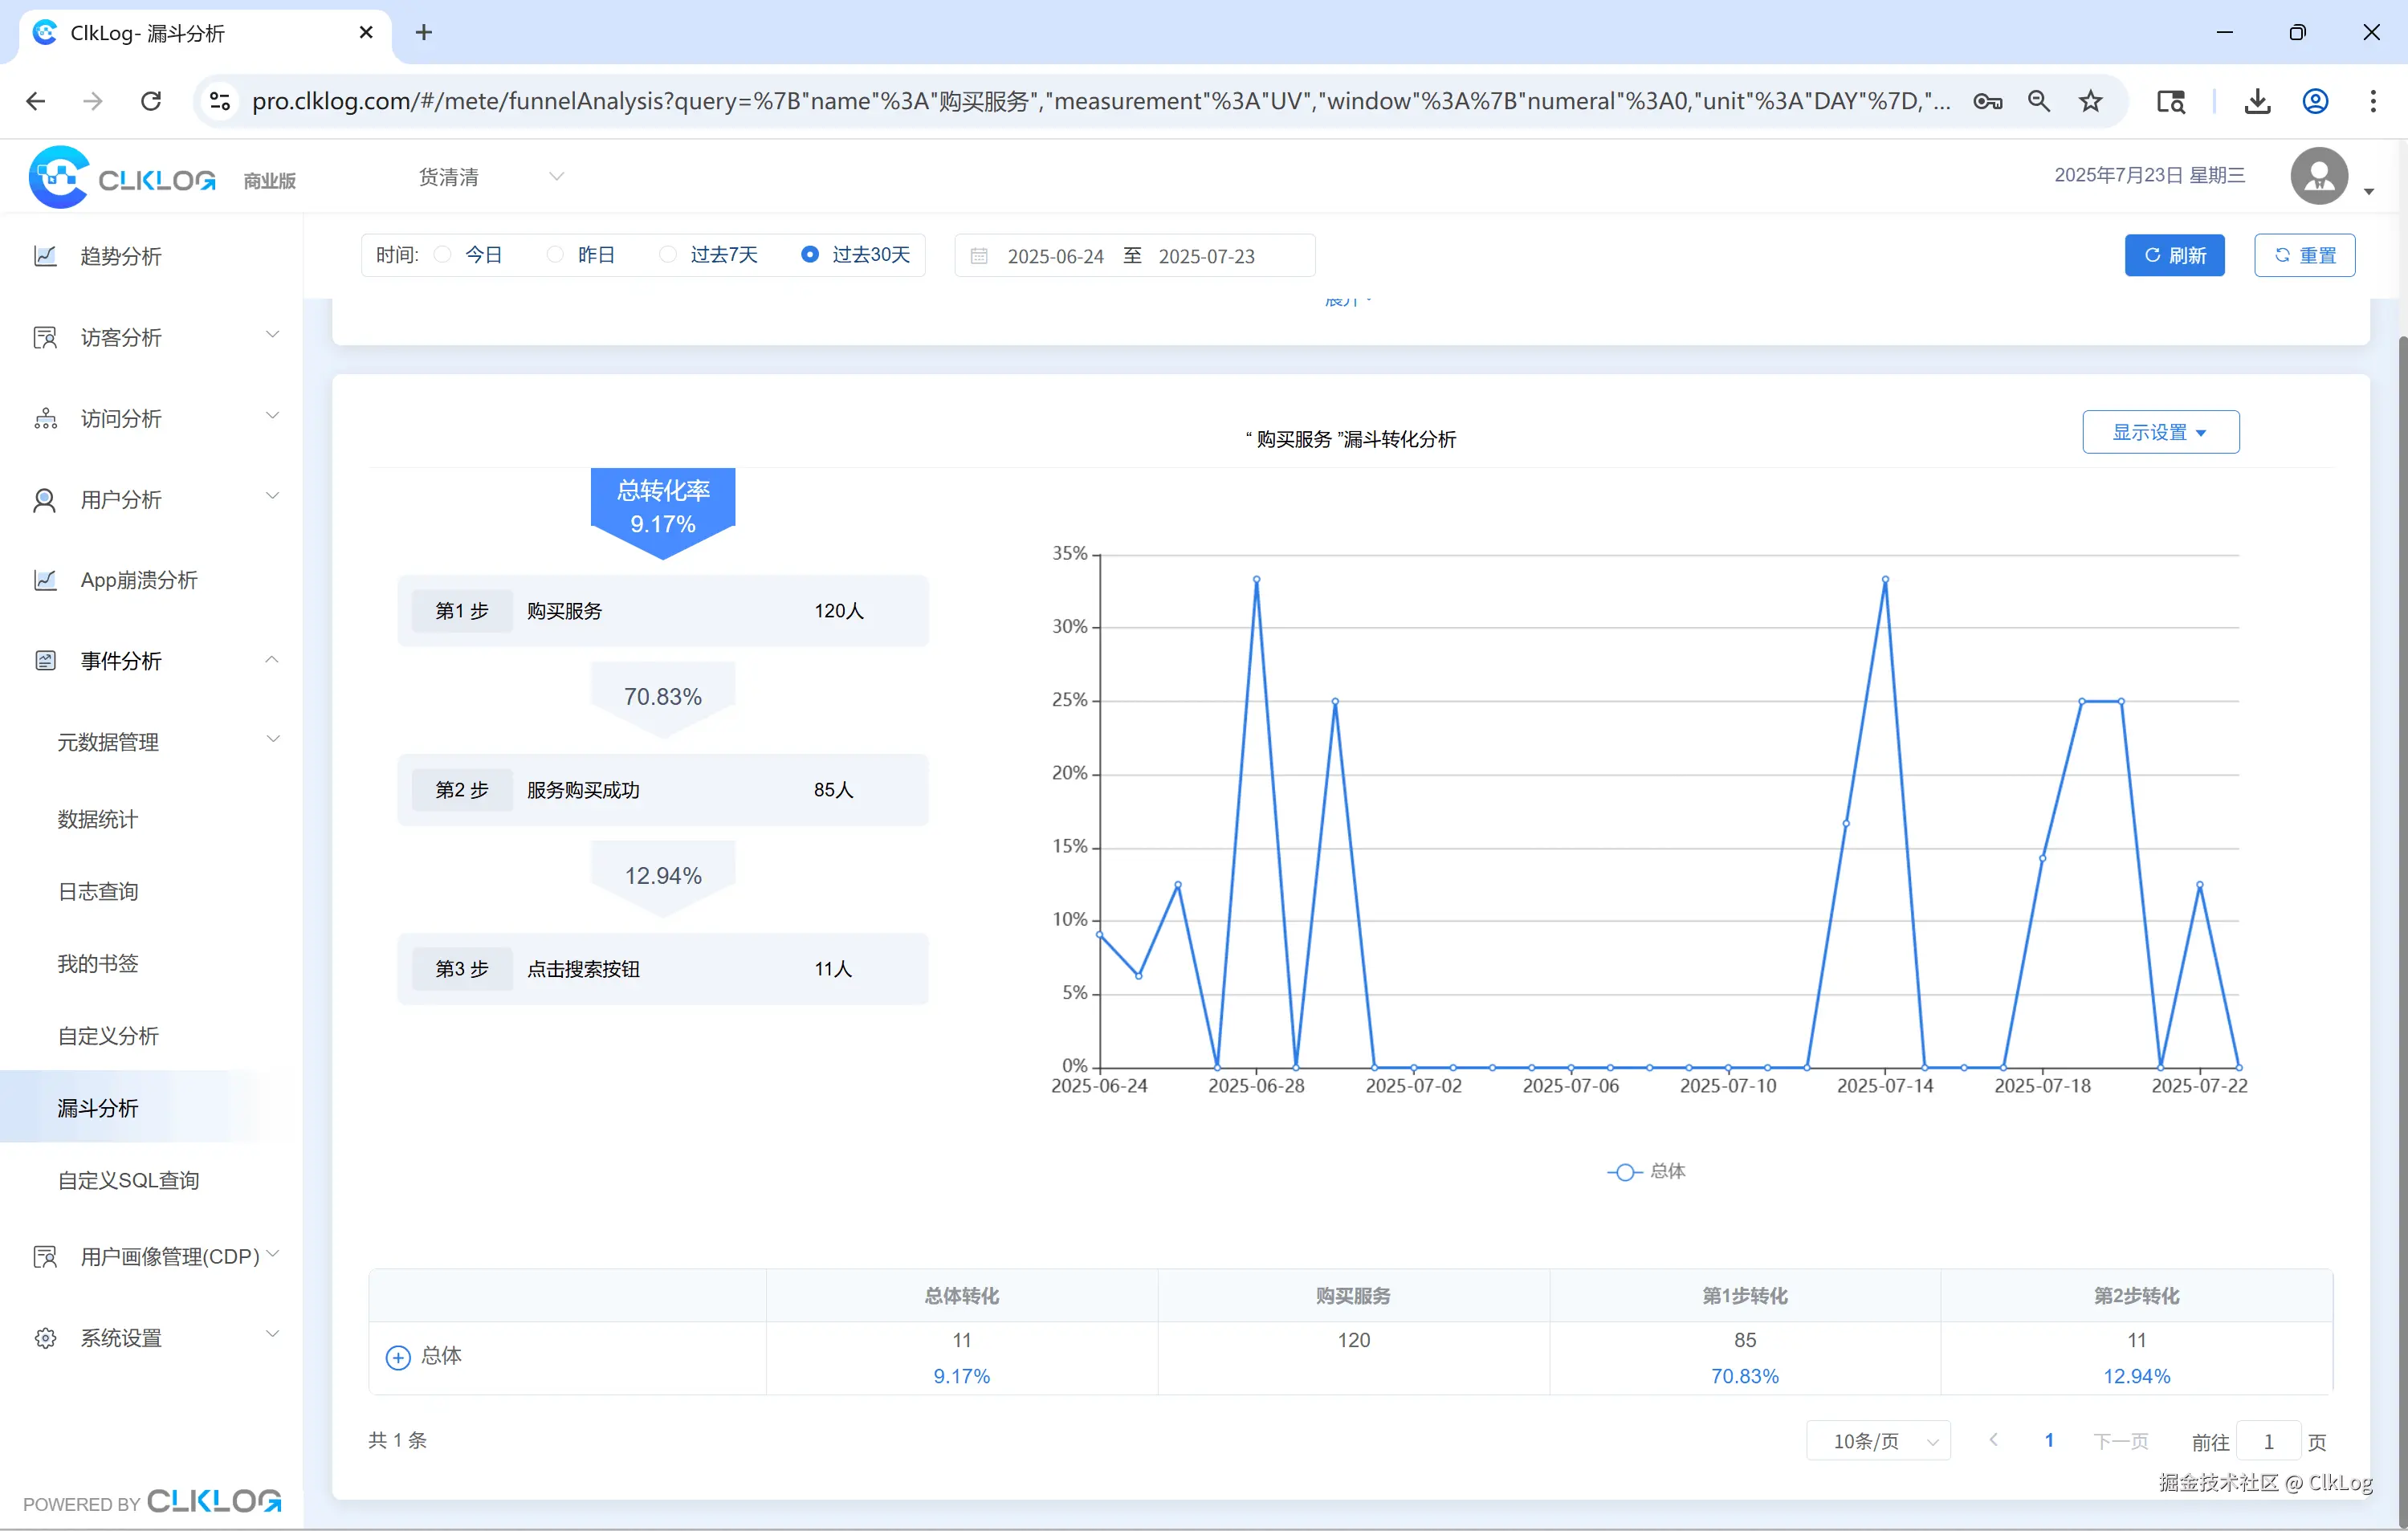Click the 前往 page number input field
The height and width of the screenshot is (1531, 2408).
(2268, 1441)
